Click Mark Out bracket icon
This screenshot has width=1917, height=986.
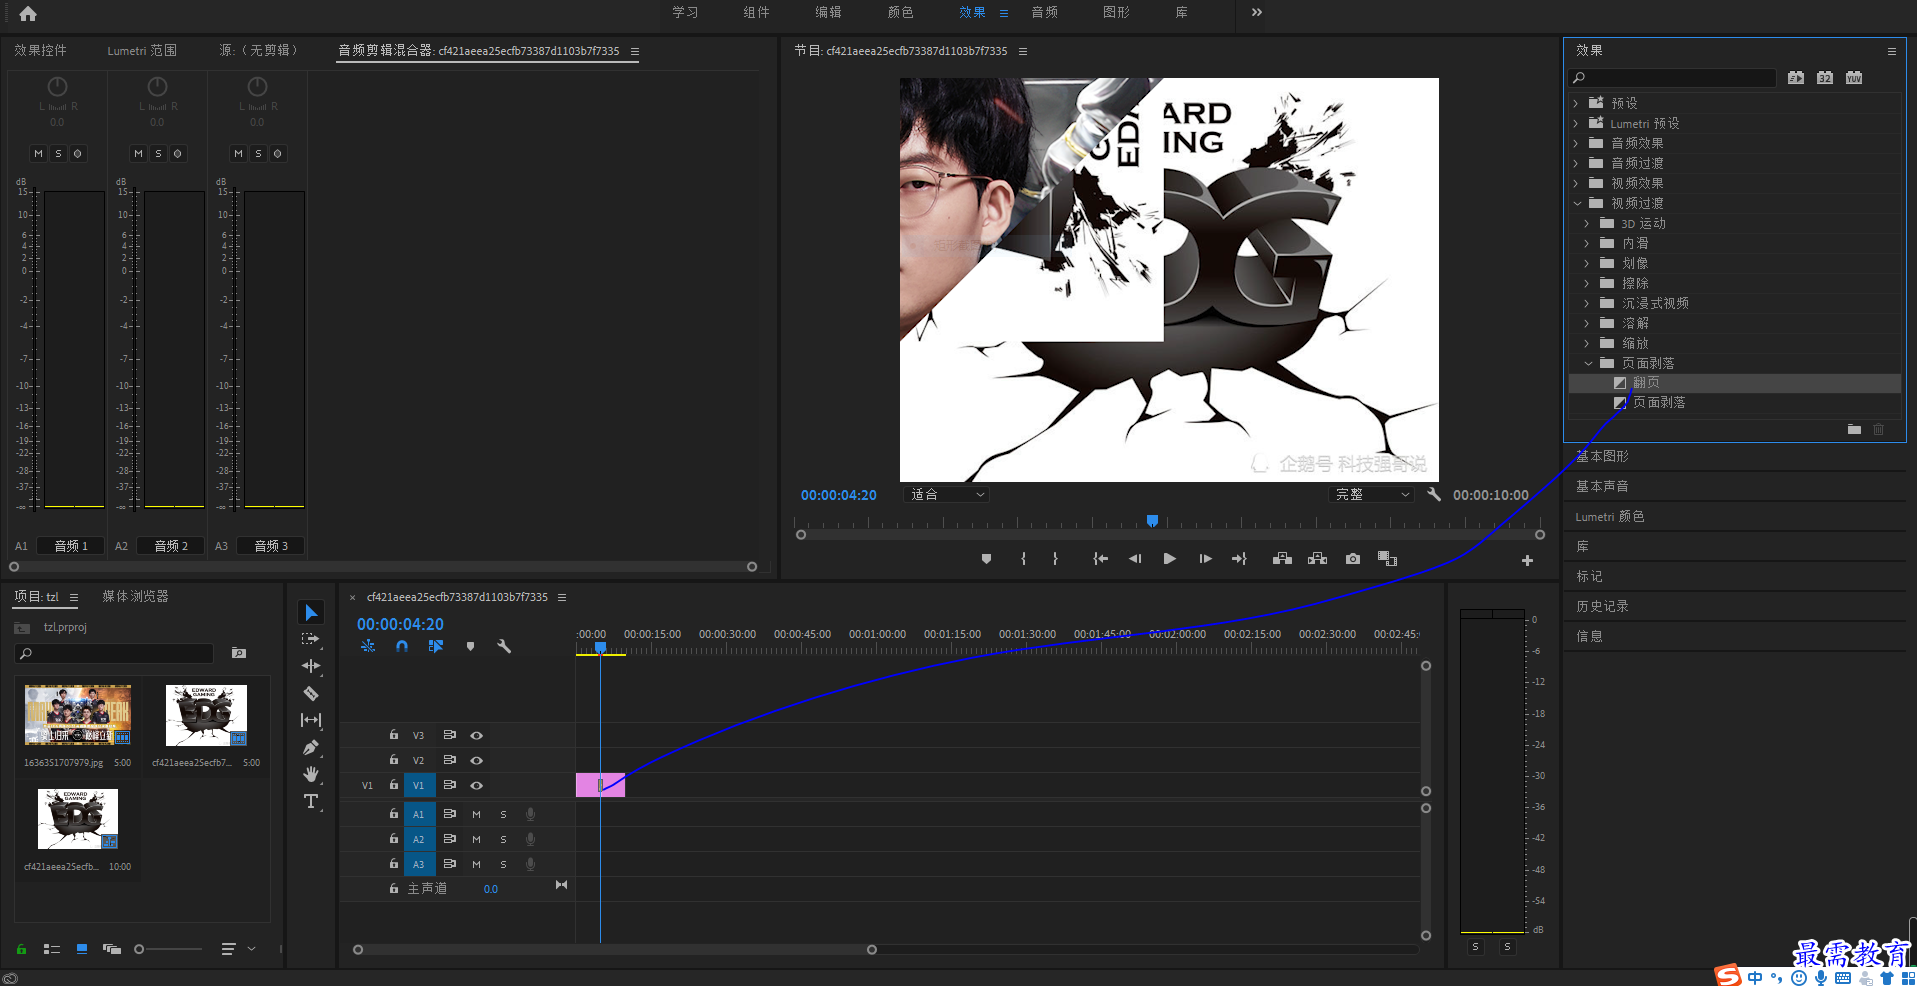(1055, 559)
